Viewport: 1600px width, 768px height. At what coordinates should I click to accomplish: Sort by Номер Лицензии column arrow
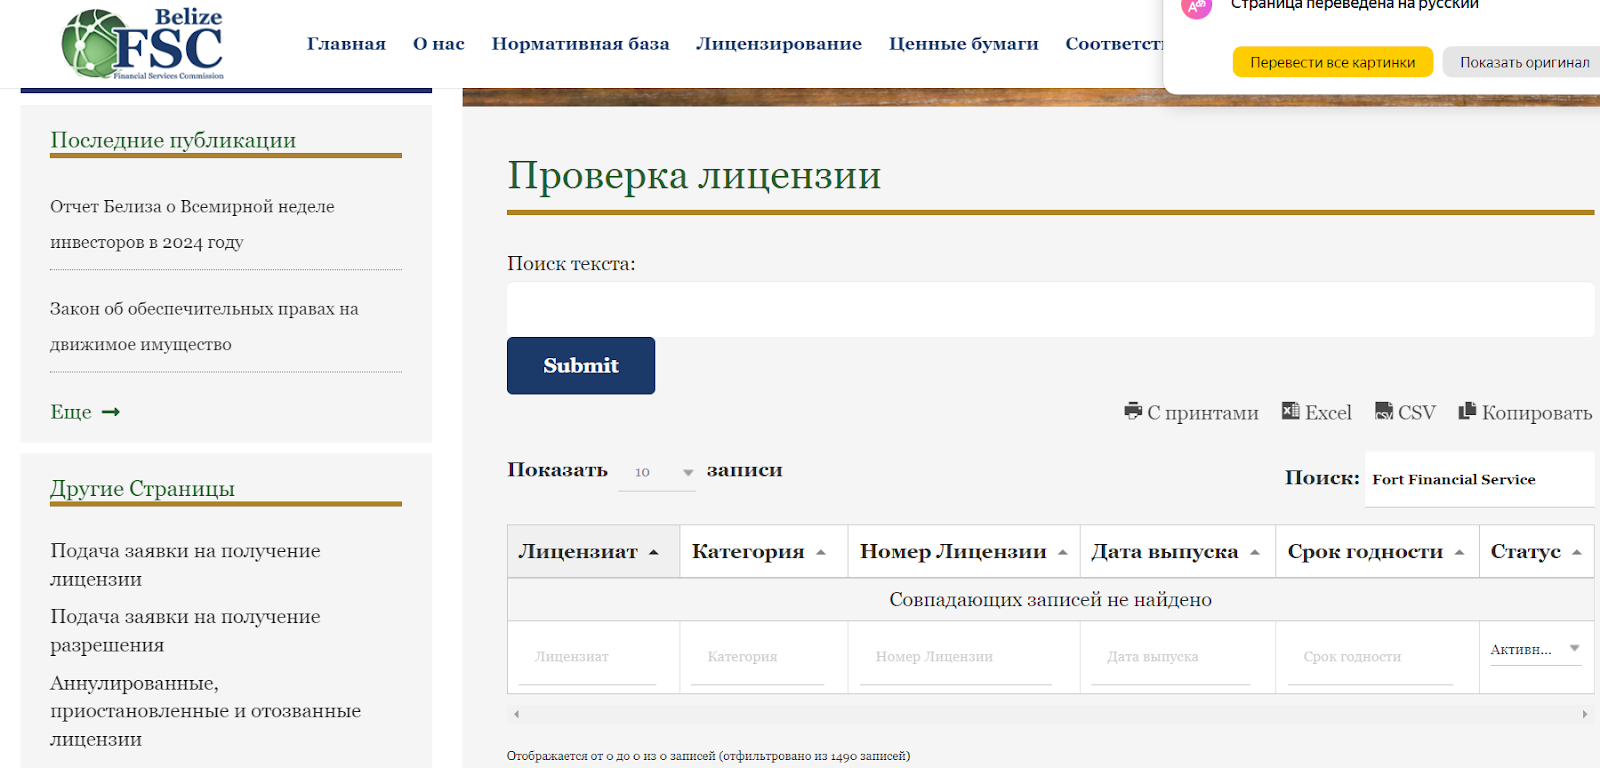pos(1063,552)
